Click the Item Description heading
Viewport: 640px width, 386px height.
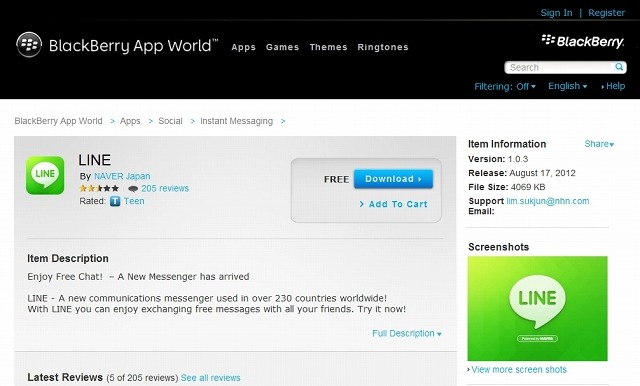point(68,259)
